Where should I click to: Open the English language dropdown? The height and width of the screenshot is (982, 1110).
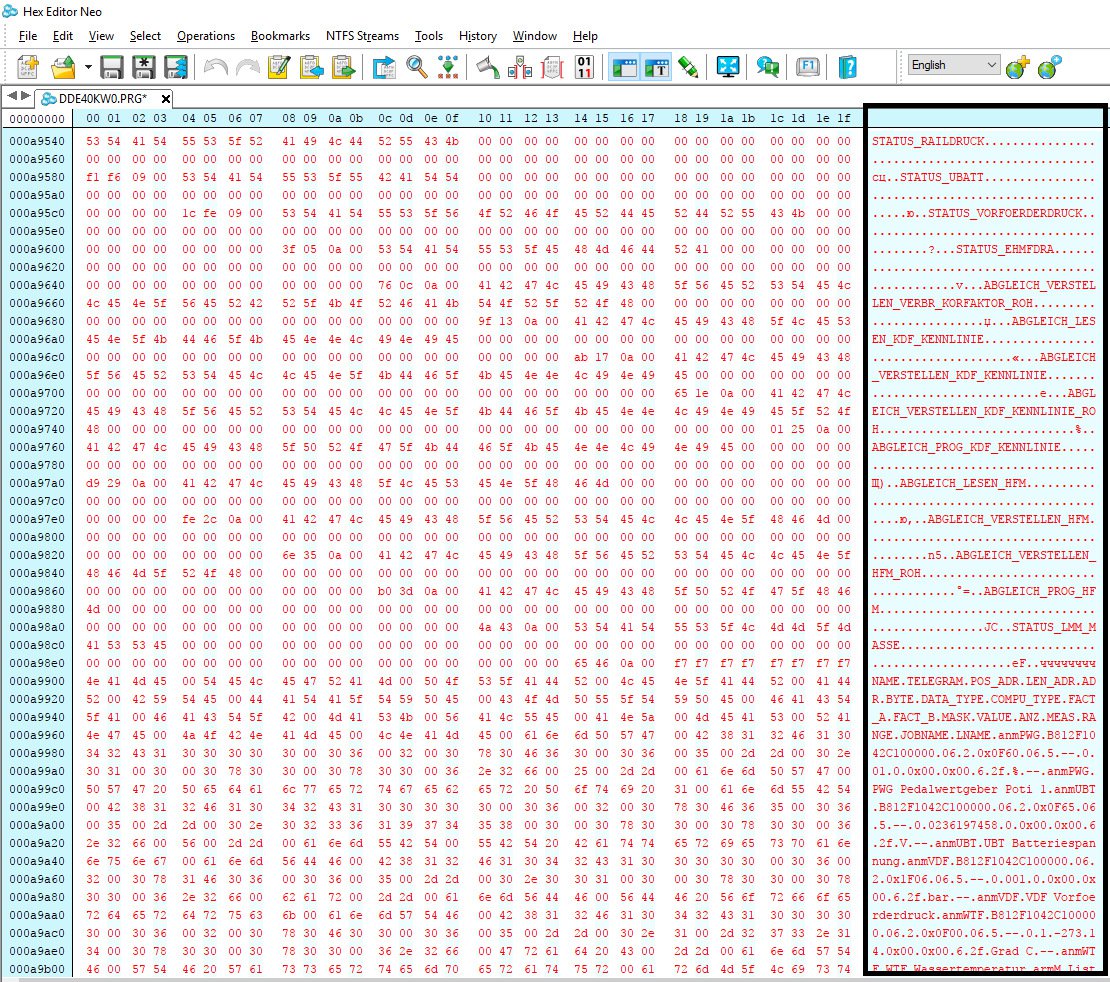pyautogui.click(x=954, y=65)
